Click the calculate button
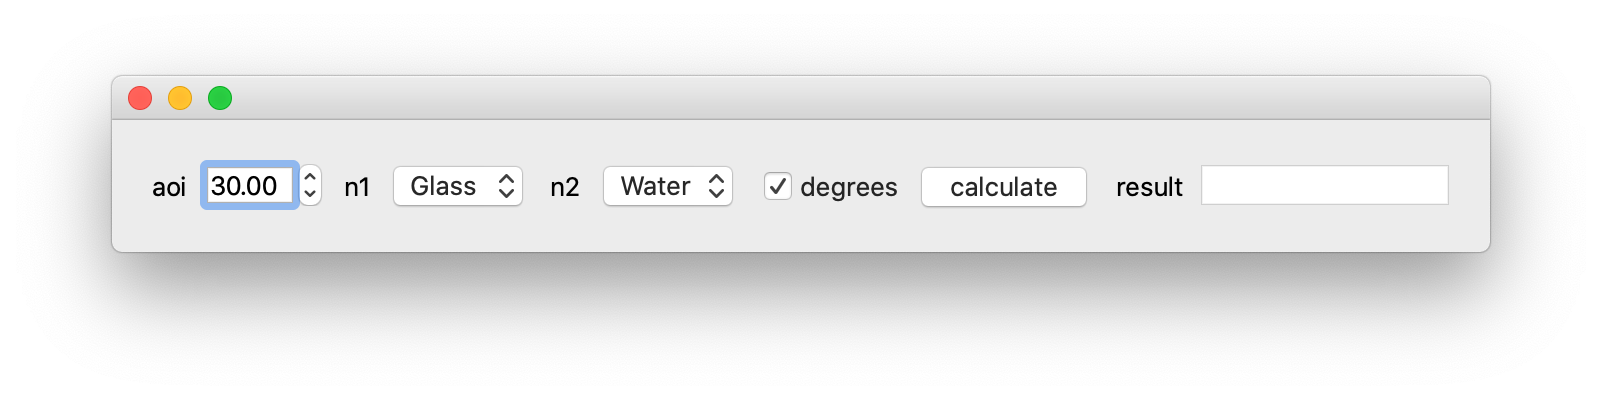Viewport: 1602px width, 400px height. coord(1004,187)
